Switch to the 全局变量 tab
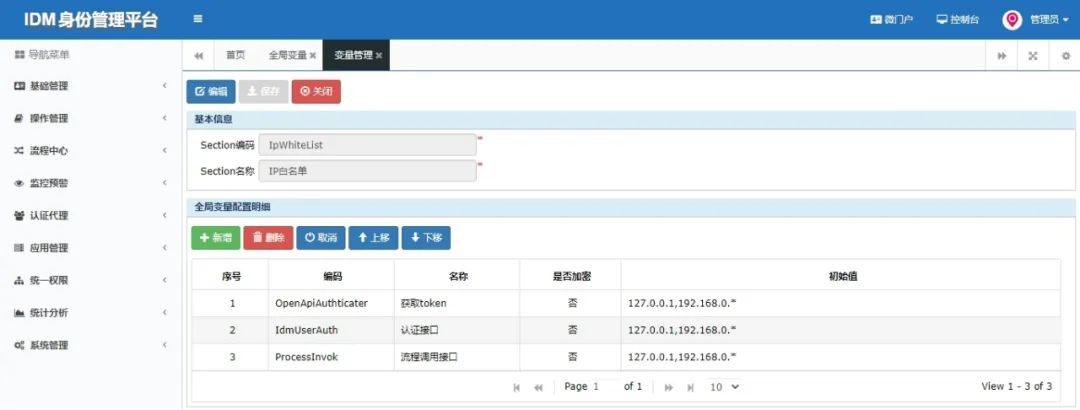This screenshot has height=410, width=1080. pos(287,55)
